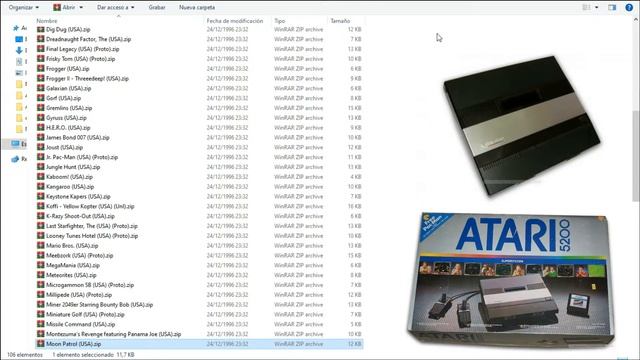Click the zip icon of MegaMania (USA).zip
The height and width of the screenshot is (360, 640).
pos(40,265)
